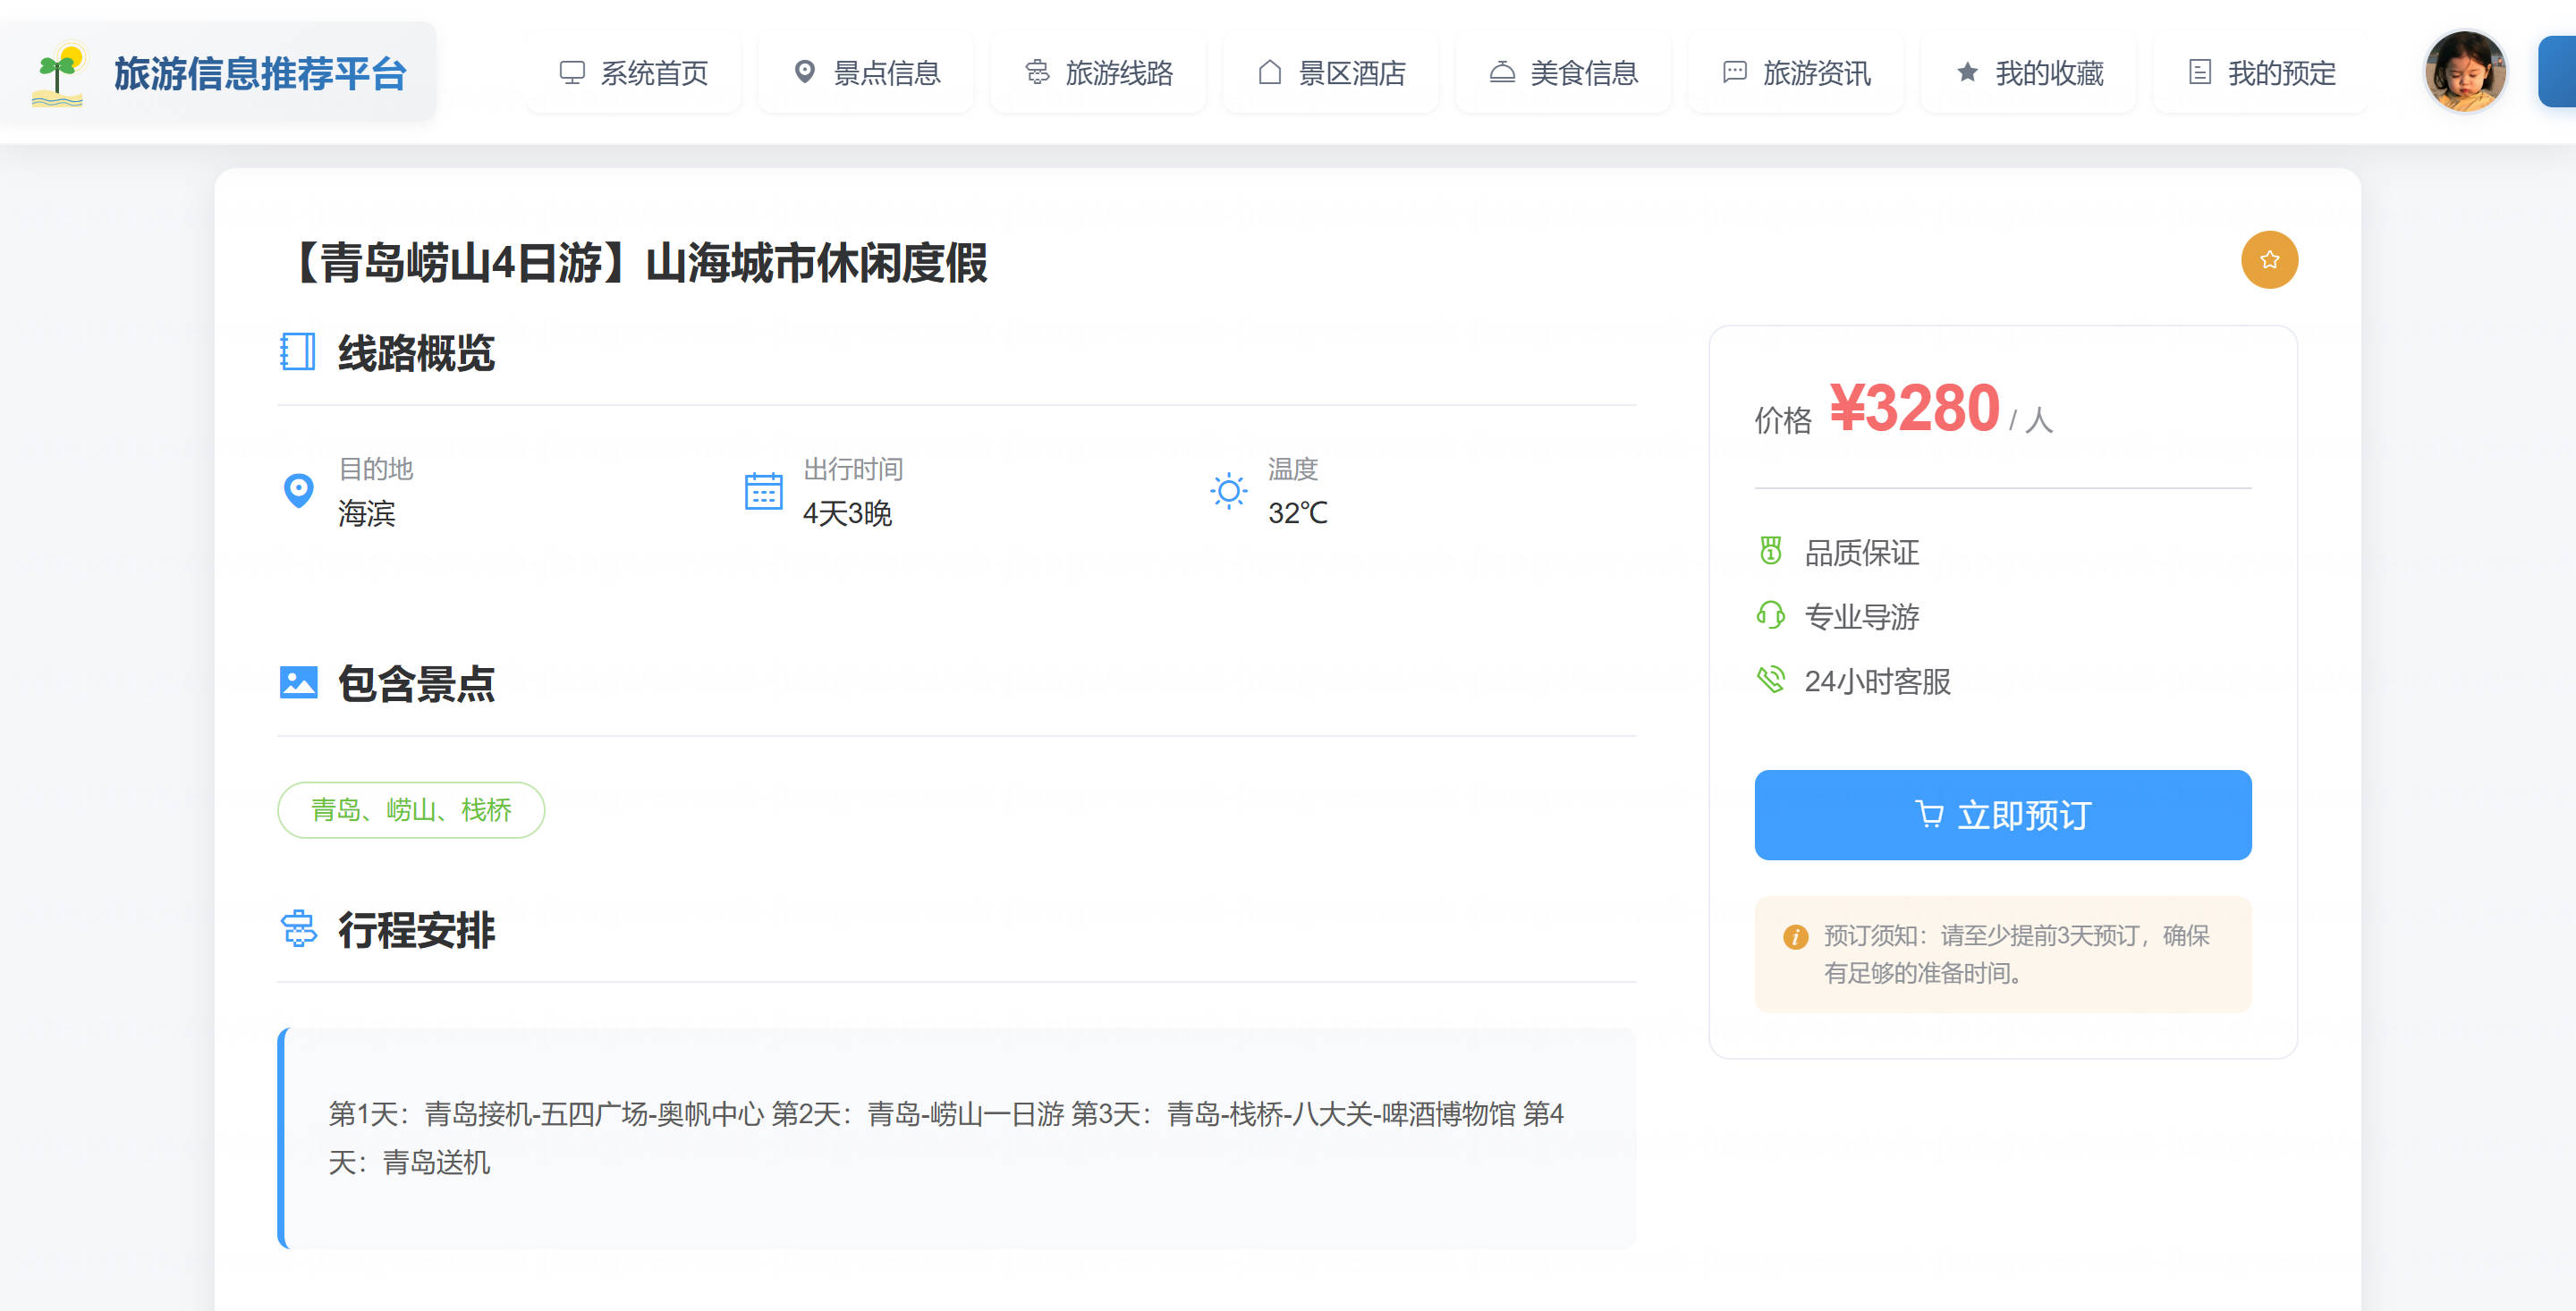Viewport: 2576px width, 1311px height.
Task: Open 系统首页 menu item
Action: coord(633,73)
